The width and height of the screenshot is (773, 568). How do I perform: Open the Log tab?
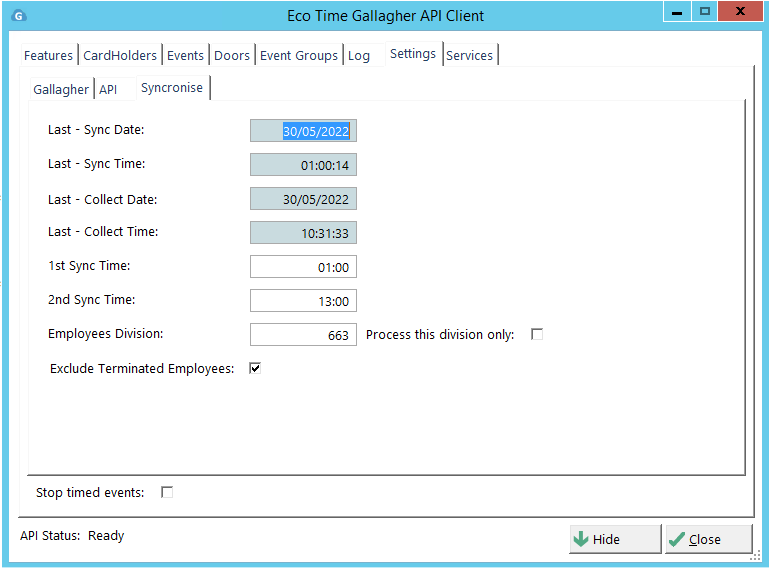click(359, 55)
